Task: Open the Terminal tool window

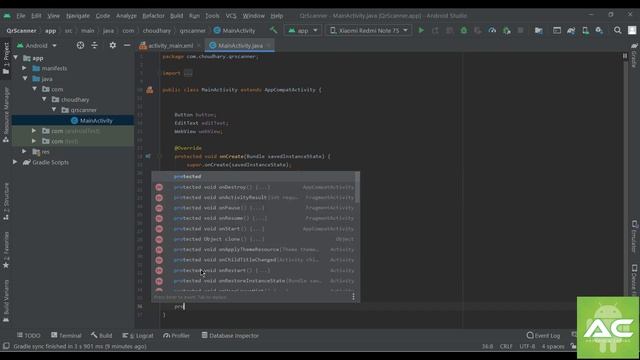Action: tap(66, 336)
